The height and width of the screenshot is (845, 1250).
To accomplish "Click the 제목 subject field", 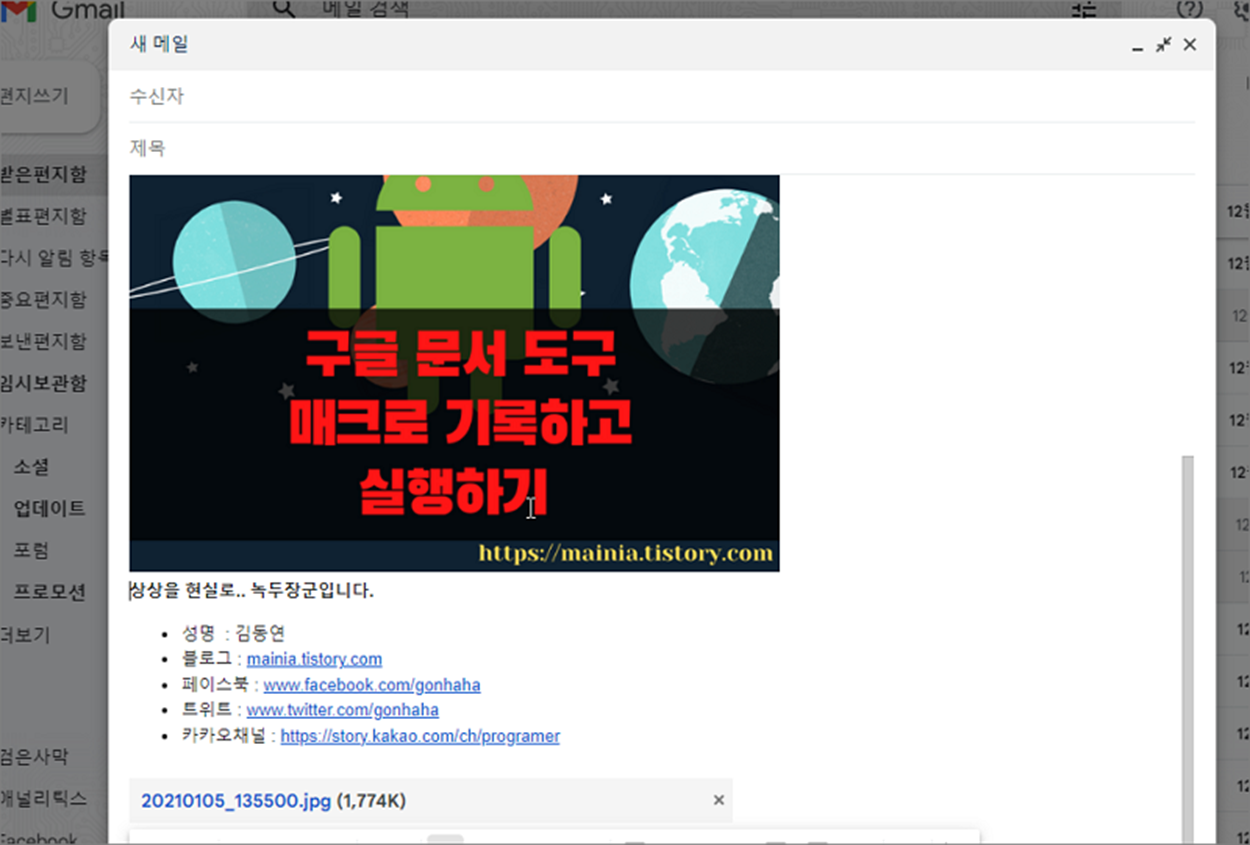I will pos(661,148).
